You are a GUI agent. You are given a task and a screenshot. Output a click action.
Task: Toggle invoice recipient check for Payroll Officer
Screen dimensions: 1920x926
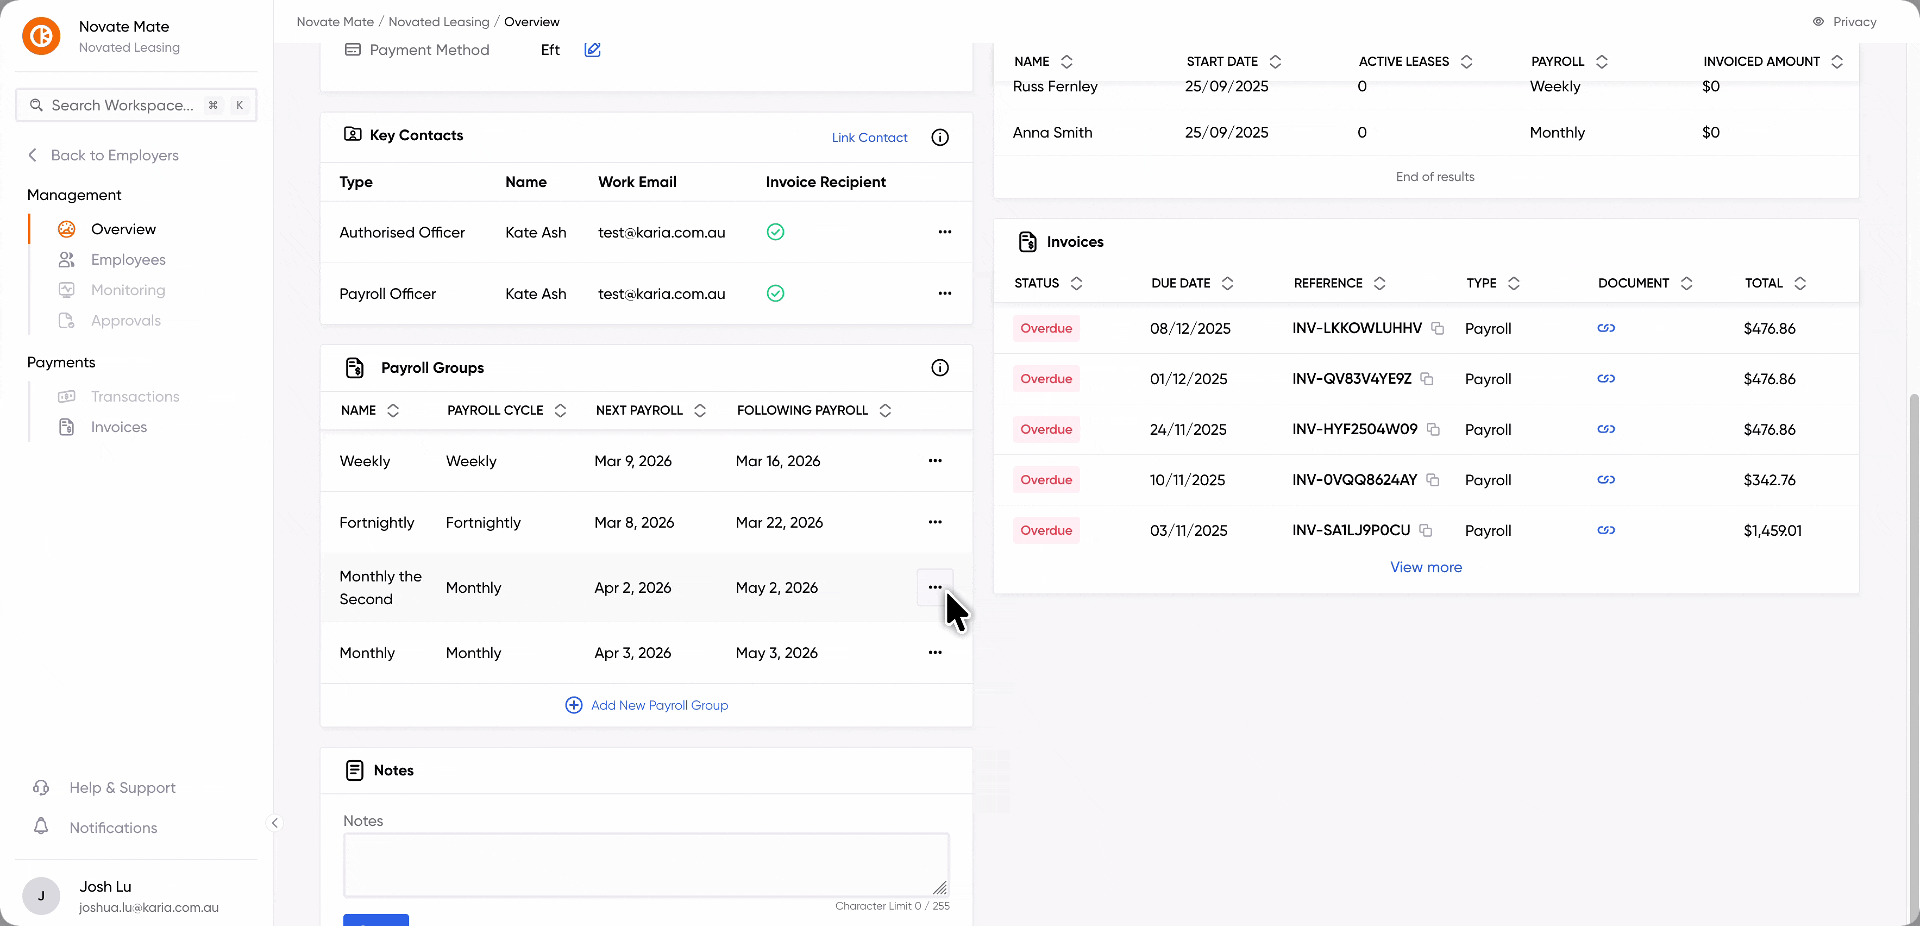tap(775, 294)
